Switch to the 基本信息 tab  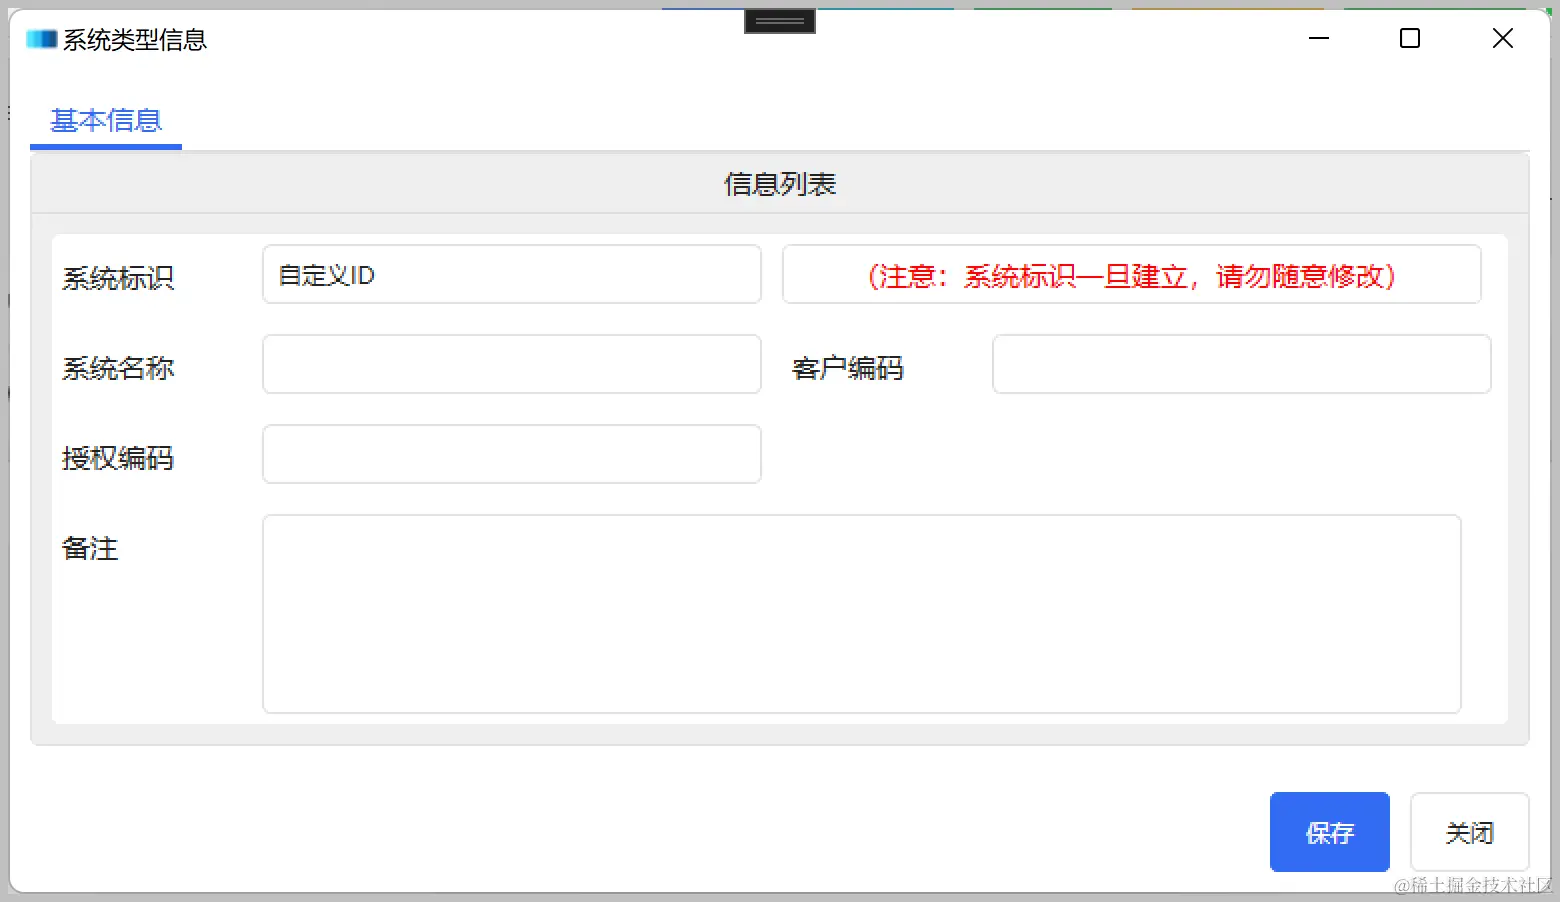coord(106,121)
